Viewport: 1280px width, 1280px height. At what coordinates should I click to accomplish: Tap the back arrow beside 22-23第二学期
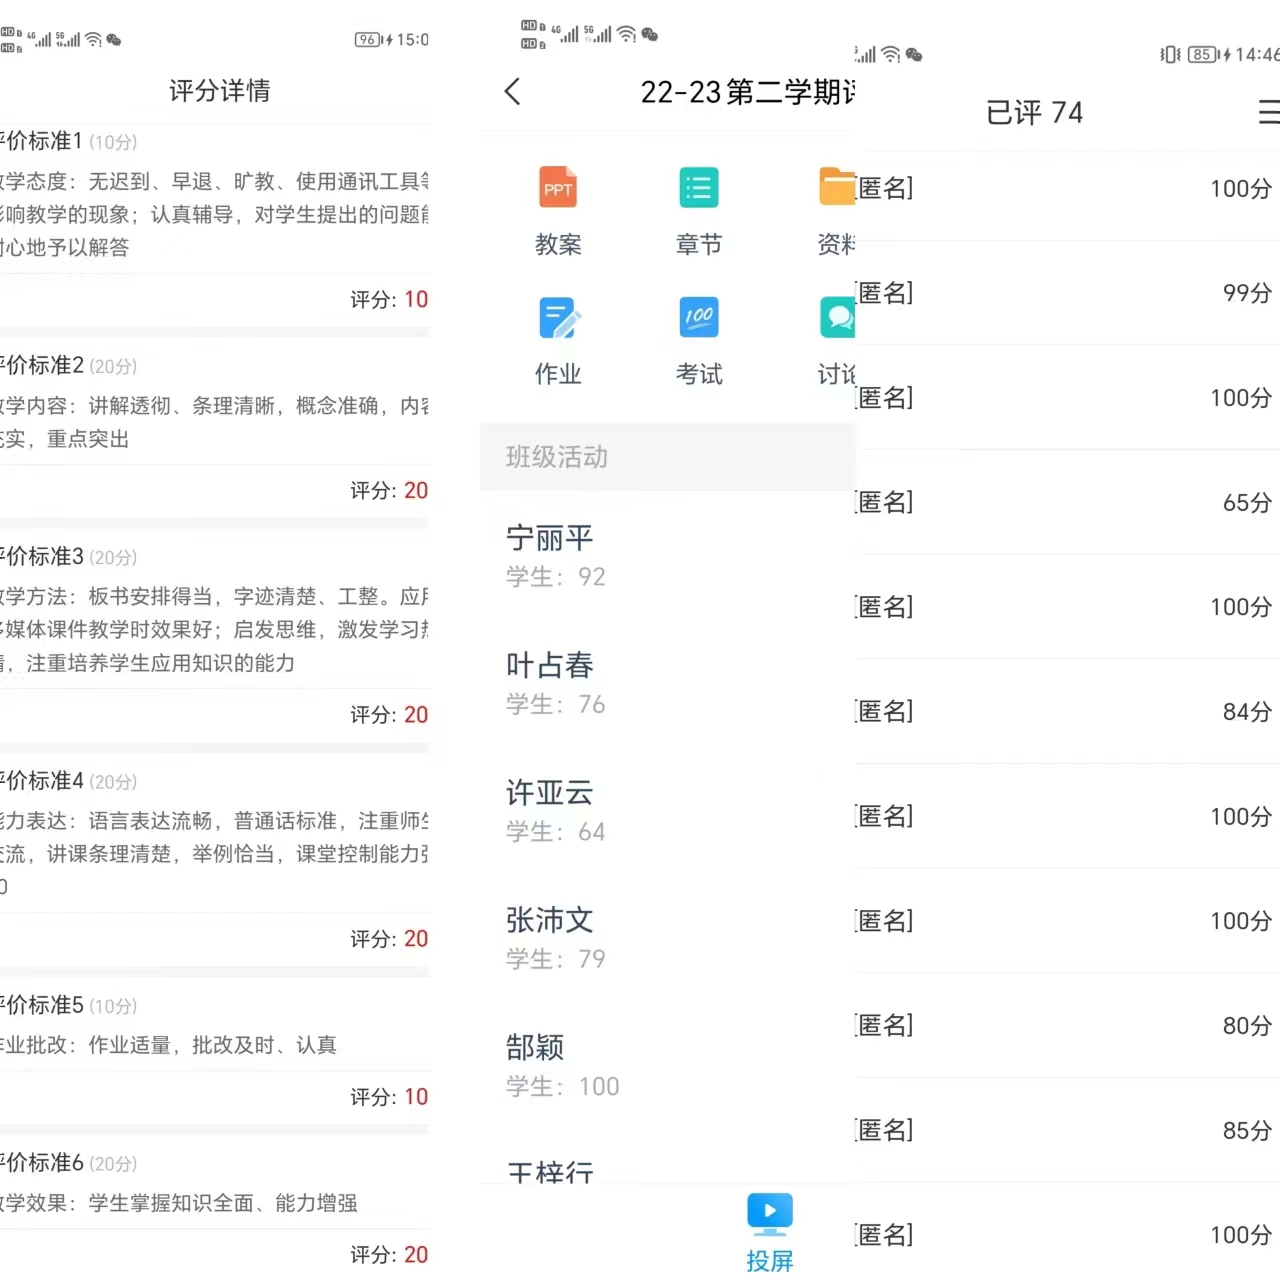coord(513,92)
